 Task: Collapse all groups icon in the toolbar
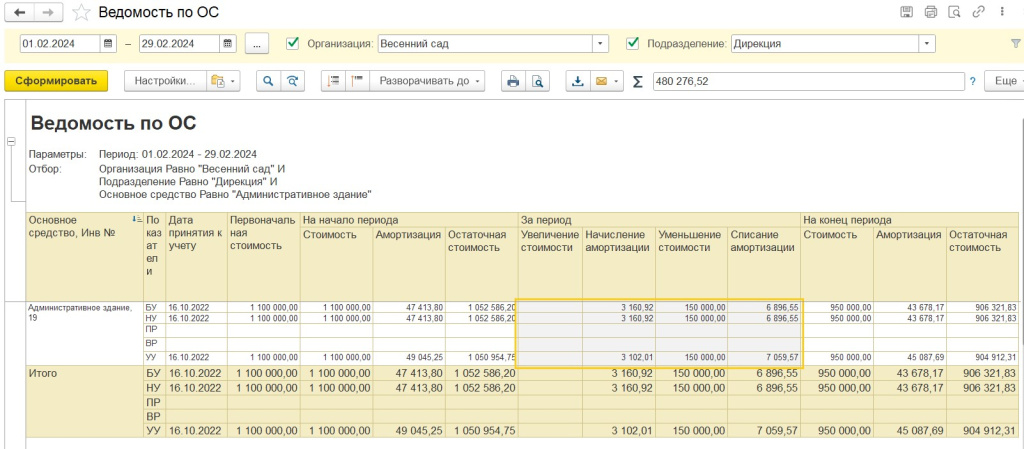[333, 81]
